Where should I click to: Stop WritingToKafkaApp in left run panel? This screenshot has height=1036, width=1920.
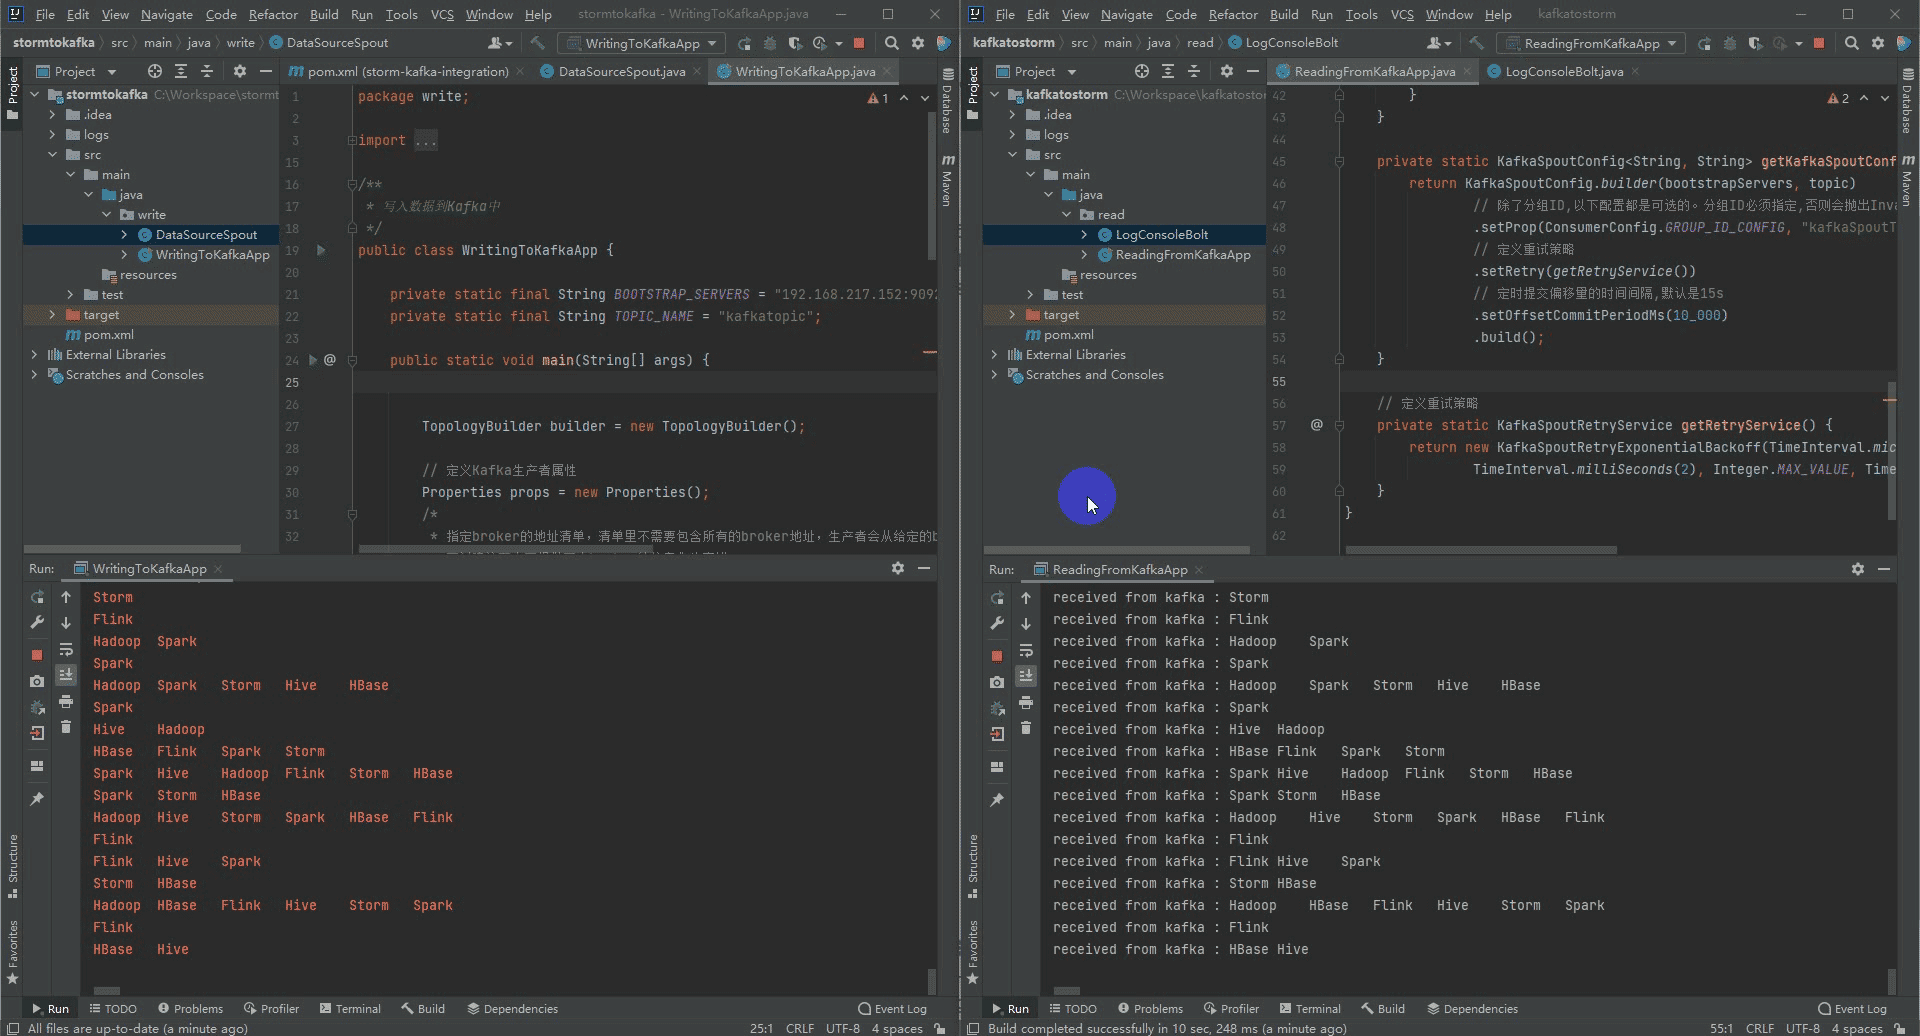[x=37, y=655]
